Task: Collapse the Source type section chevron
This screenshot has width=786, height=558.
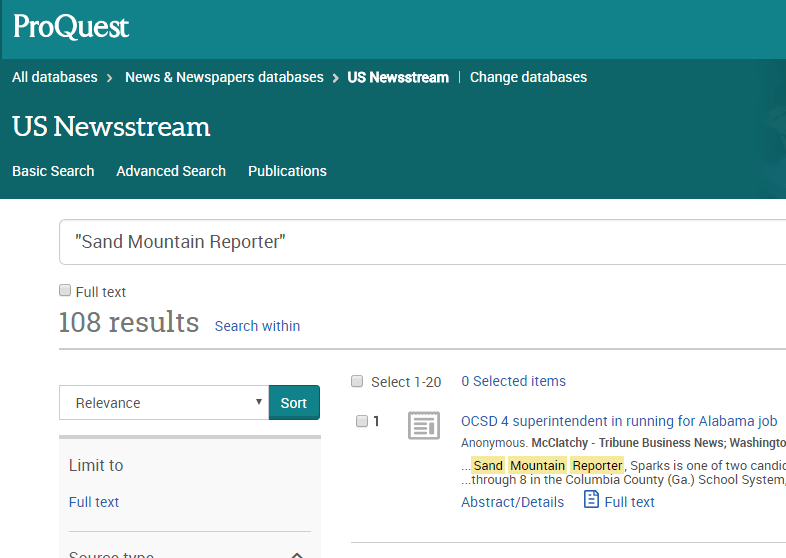Action: (x=297, y=554)
